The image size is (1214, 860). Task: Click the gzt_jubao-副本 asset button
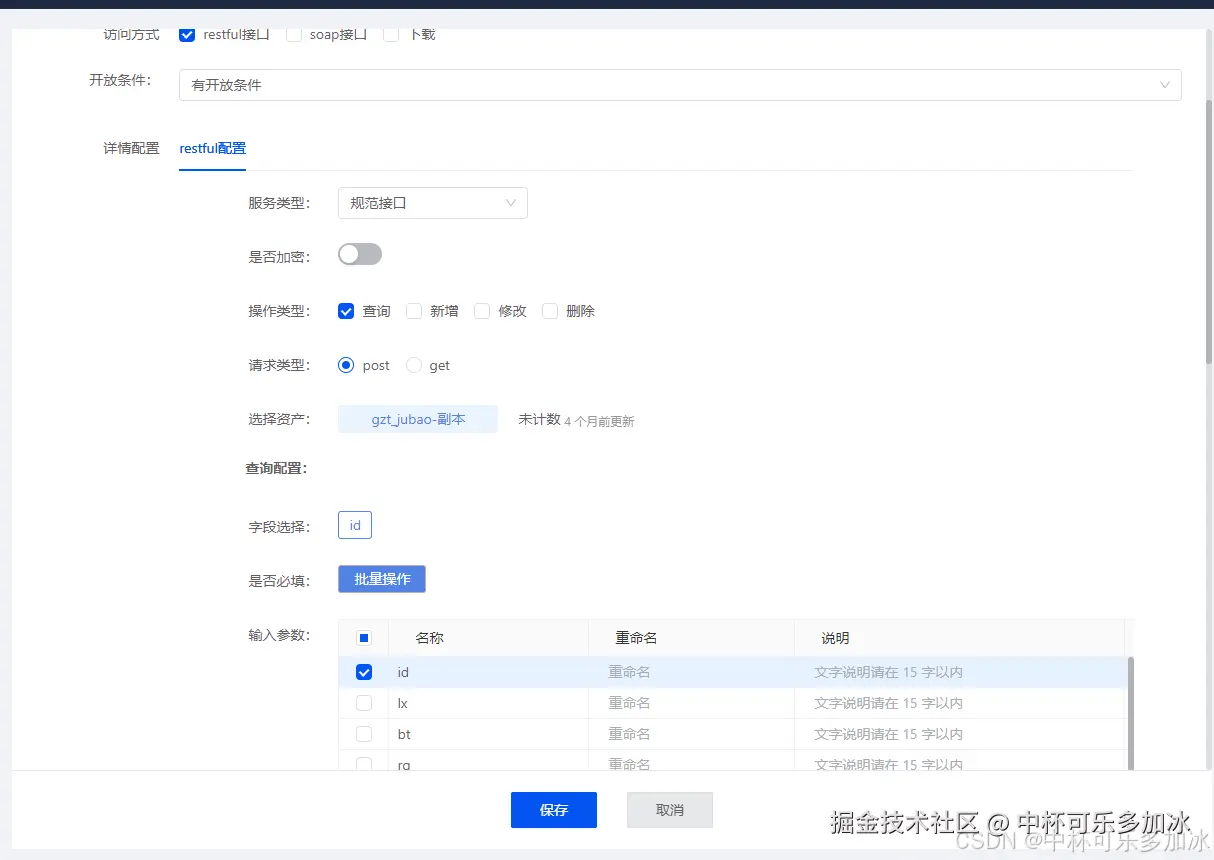(418, 420)
